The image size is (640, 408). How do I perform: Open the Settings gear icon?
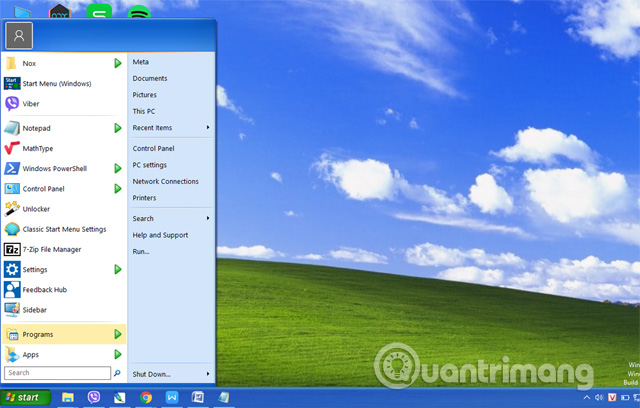click(12, 269)
